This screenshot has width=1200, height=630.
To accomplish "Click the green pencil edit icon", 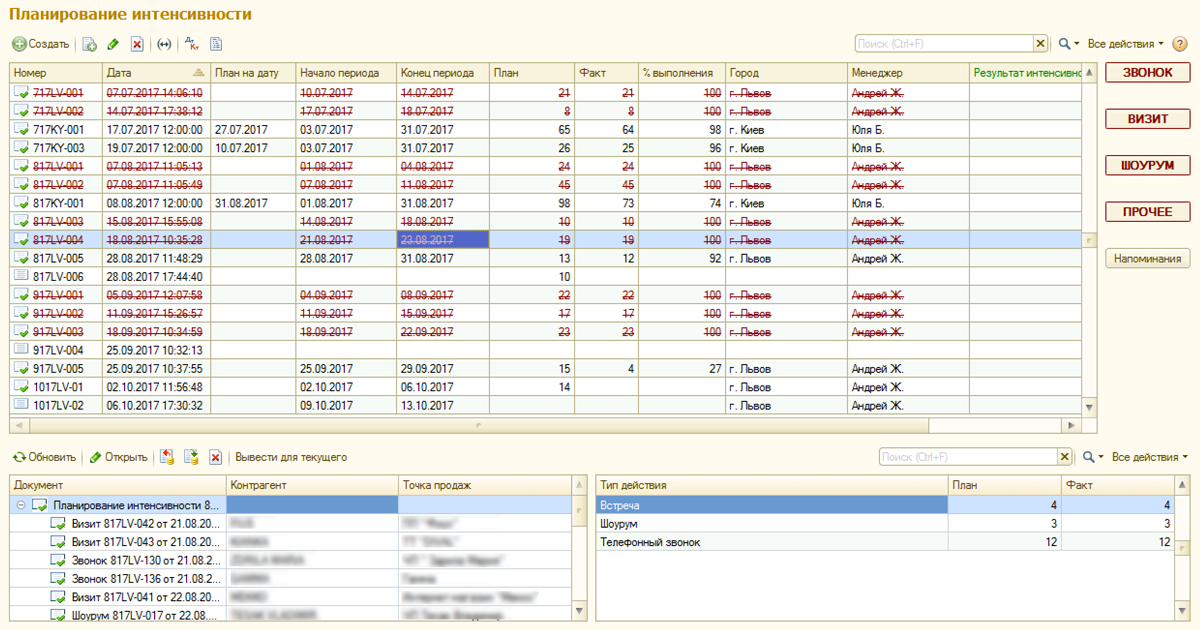I will pos(113,44).
